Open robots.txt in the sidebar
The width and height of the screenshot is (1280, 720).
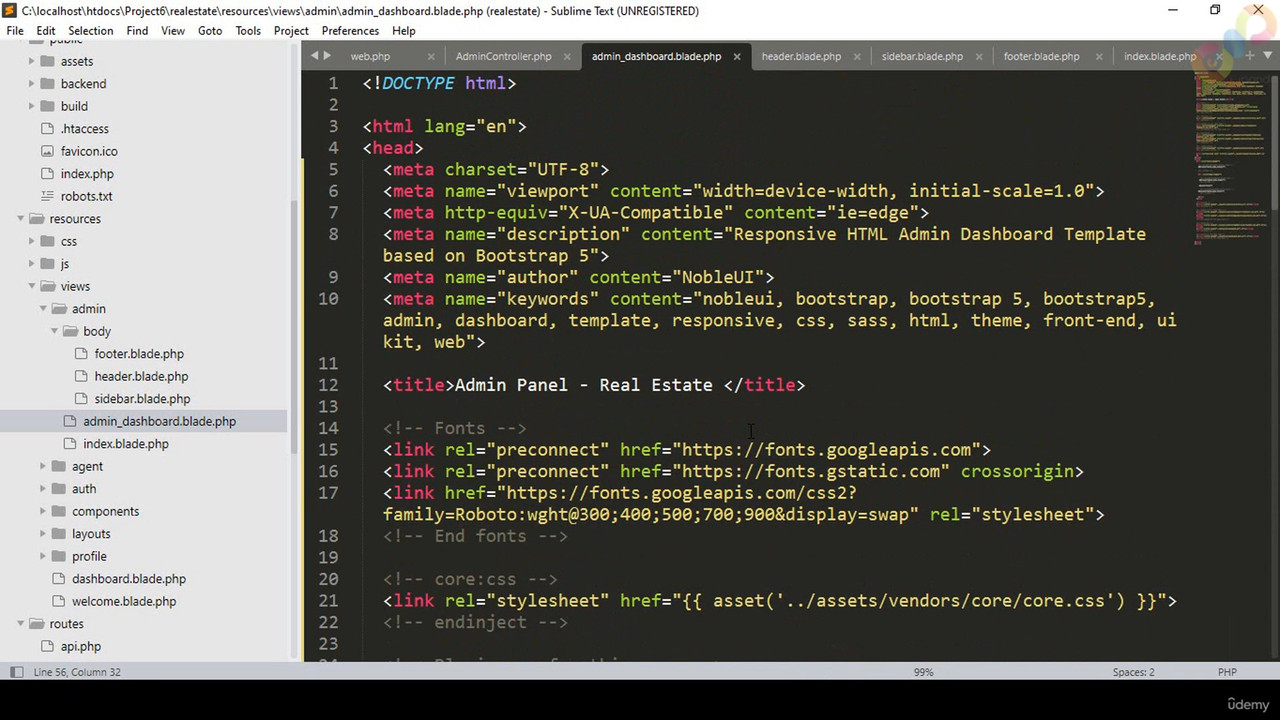[x=86, y=196]
